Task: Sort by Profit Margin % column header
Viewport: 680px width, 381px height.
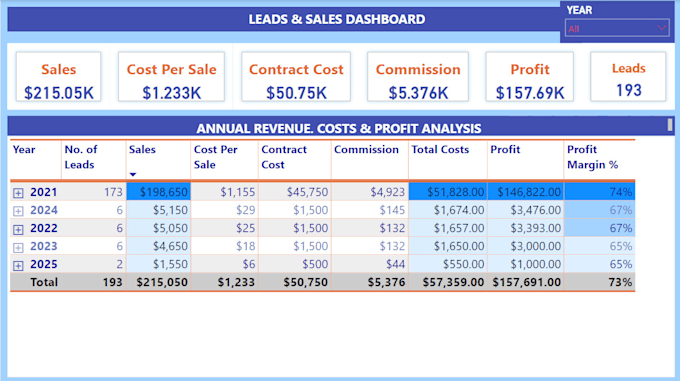Action: click(x=592, y=157)
